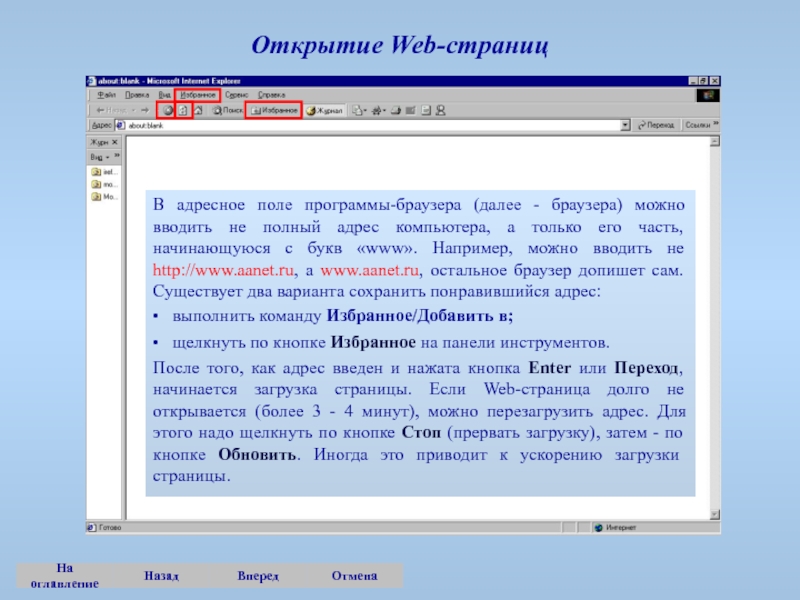The height and width of the screenshot is (600, 800).
Task: Click the Refresh page toolbar icon
Action: [x=183, y=110]
